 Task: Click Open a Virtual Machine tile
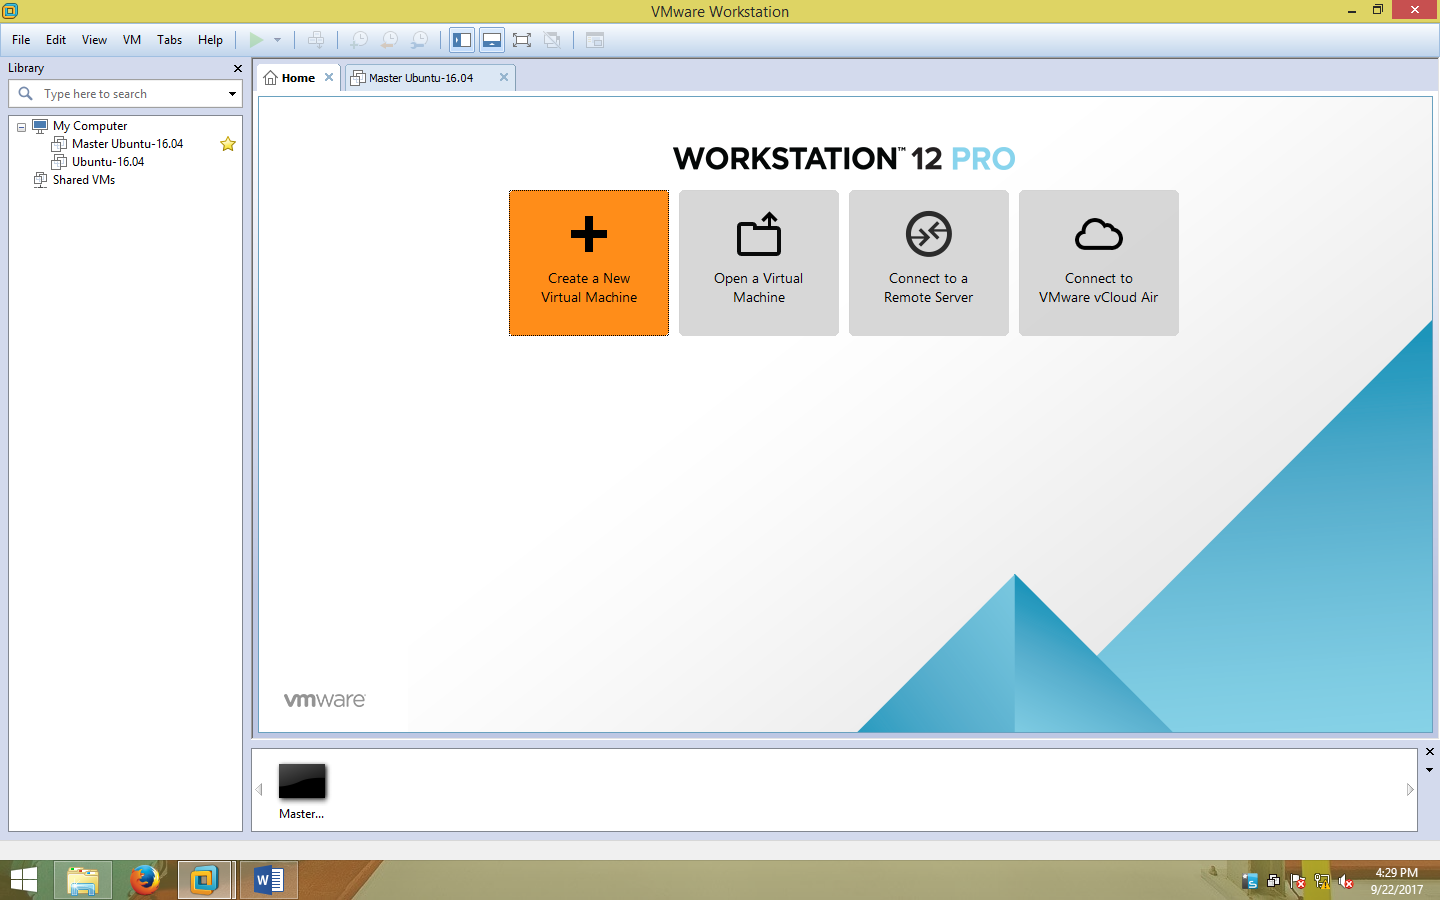click(x=759, y=263)
